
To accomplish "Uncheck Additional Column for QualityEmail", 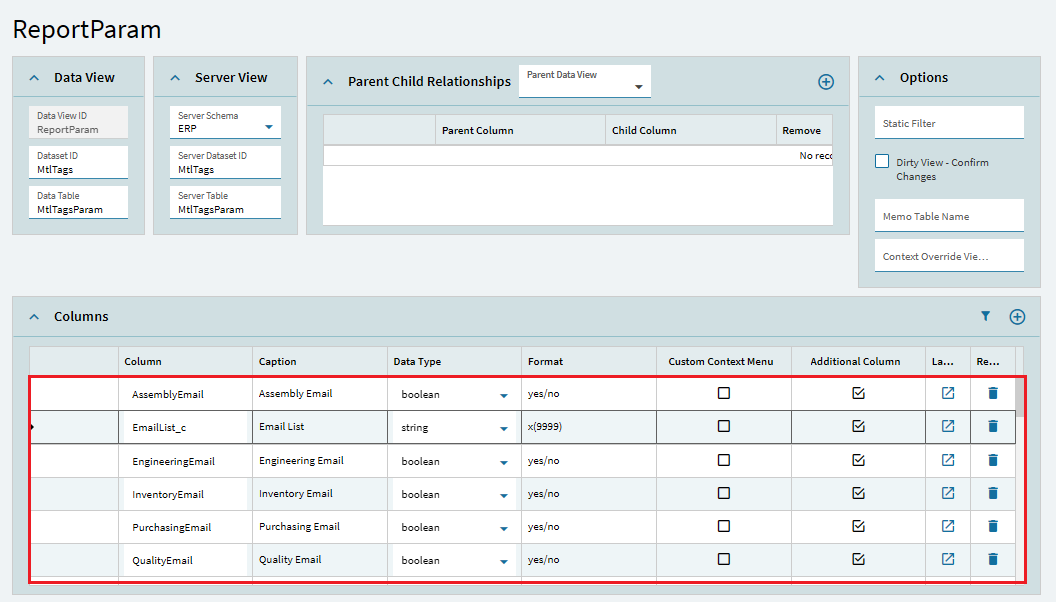I will click(x=858, y=559).
